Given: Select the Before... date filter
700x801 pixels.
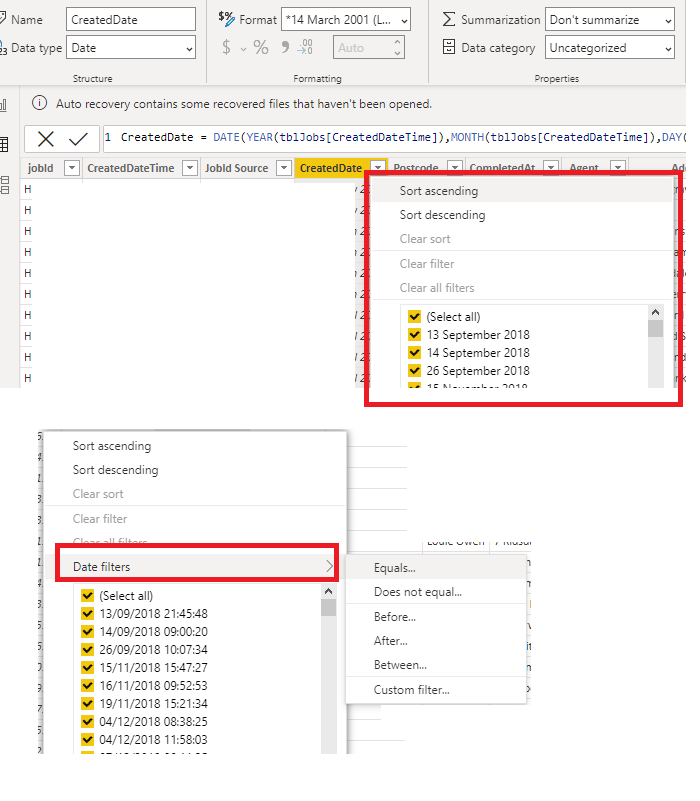Looking at the screenshot, I should tap(436, 617).
